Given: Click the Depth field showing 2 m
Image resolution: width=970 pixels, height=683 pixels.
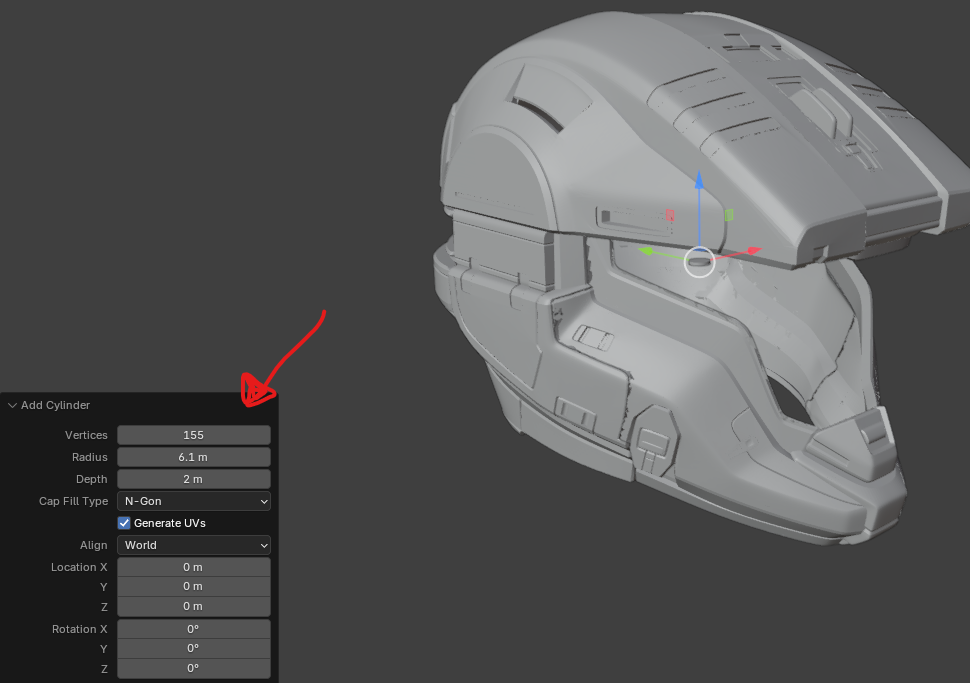Looking at the screenshot, I should [x=194, y=479].
